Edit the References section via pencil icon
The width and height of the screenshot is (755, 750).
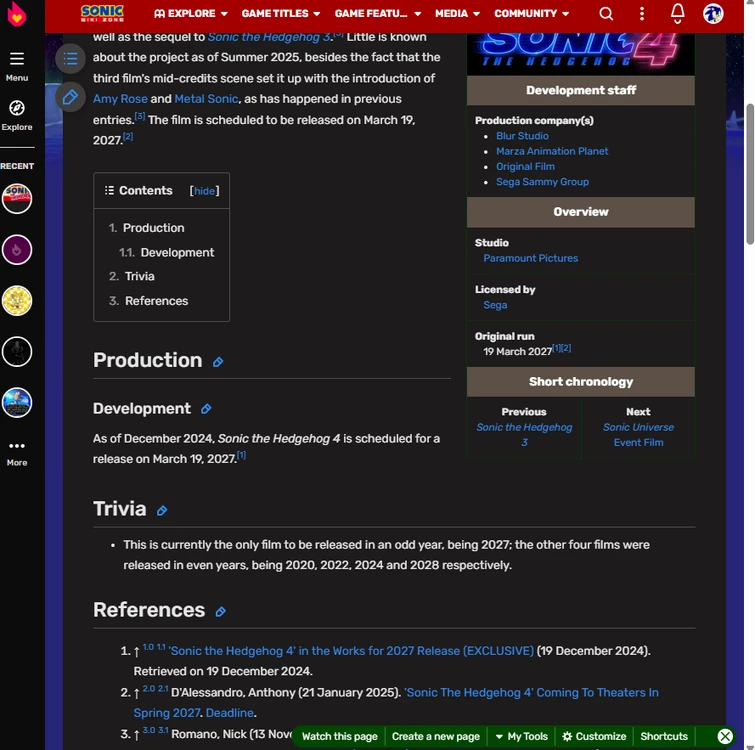[221, 612]
